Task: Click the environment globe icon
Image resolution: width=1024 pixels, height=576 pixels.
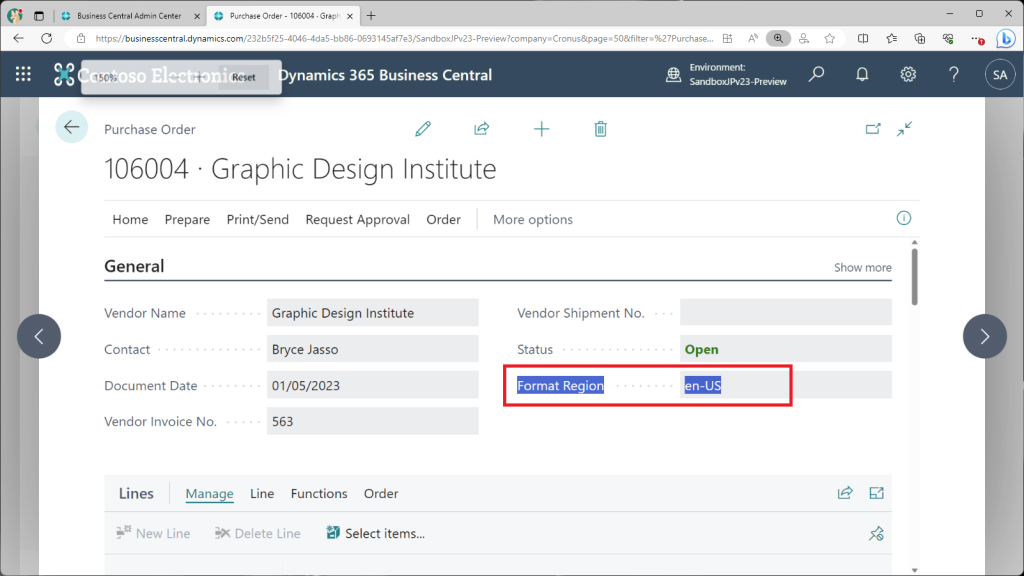Action: (673, 74)
